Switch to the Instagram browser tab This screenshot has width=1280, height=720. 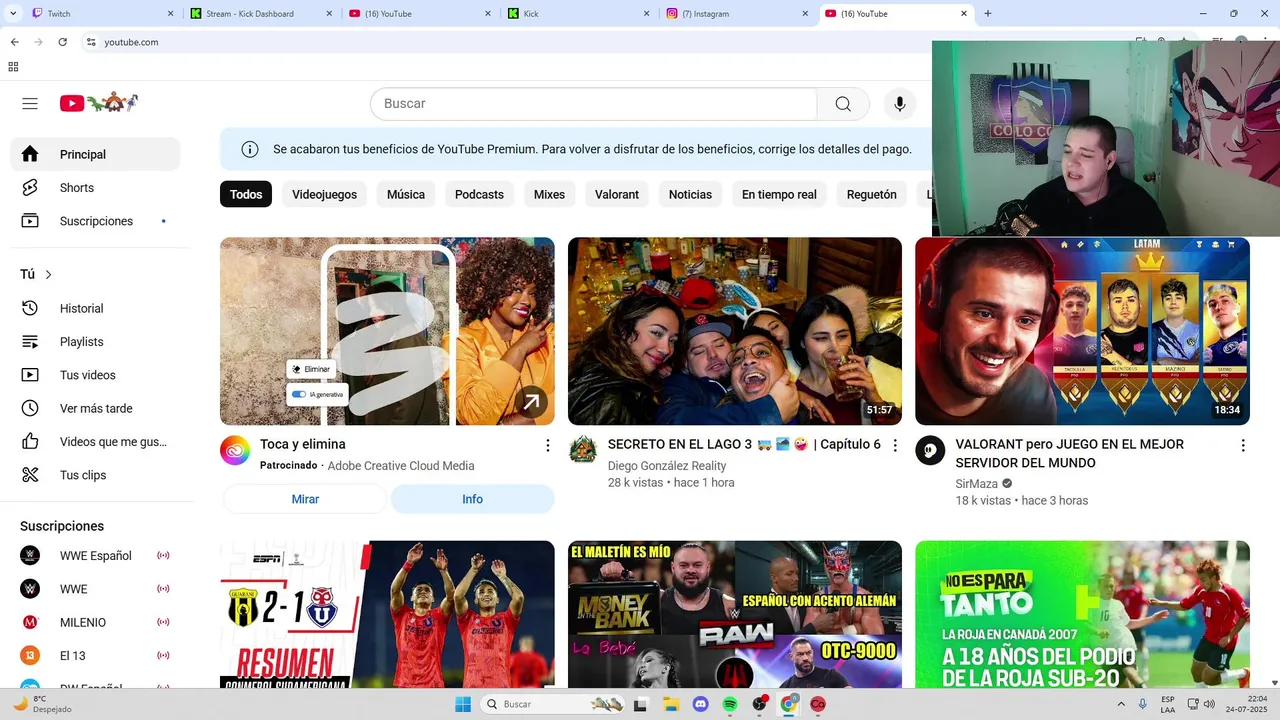click(738, 14)
